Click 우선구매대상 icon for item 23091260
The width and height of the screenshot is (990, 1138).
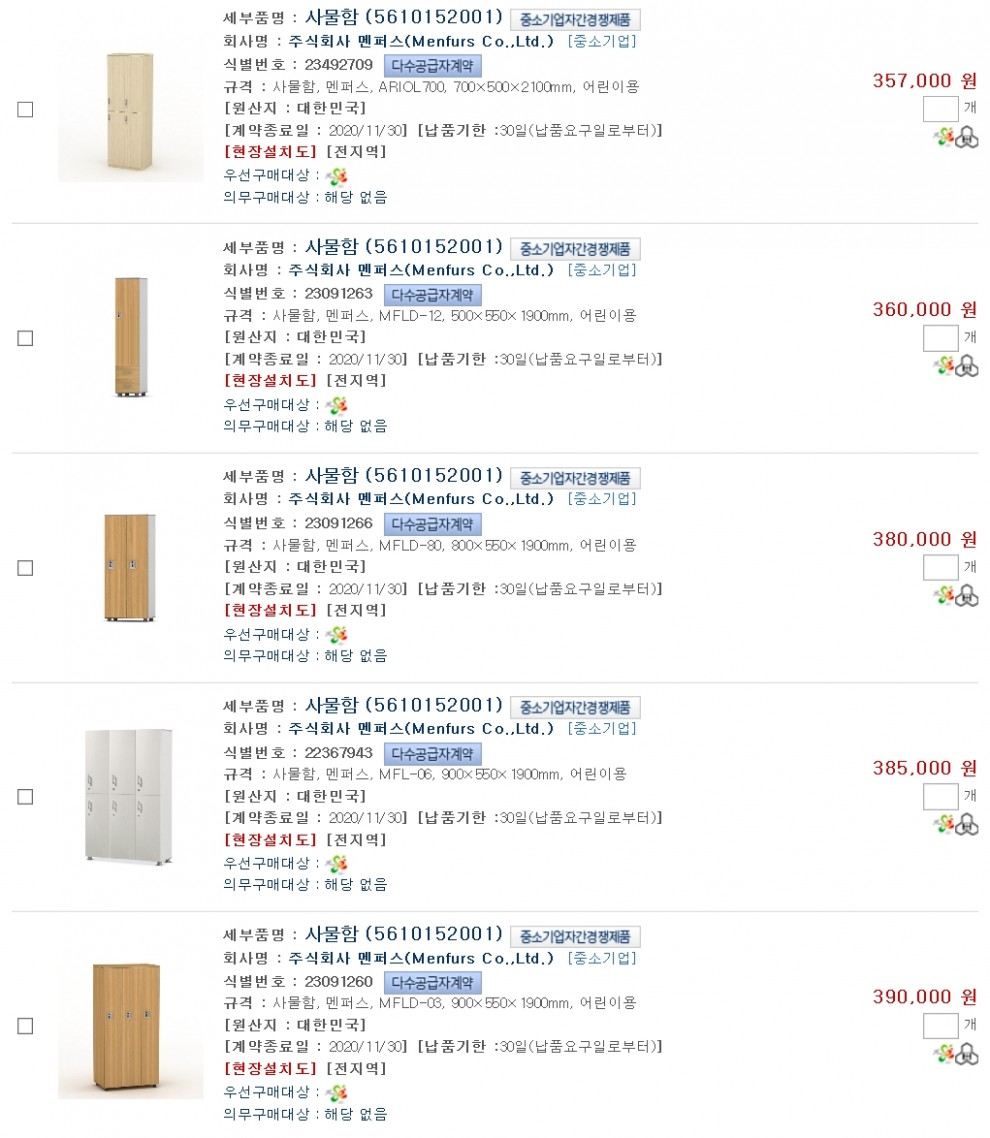(x=338, y=1092)
